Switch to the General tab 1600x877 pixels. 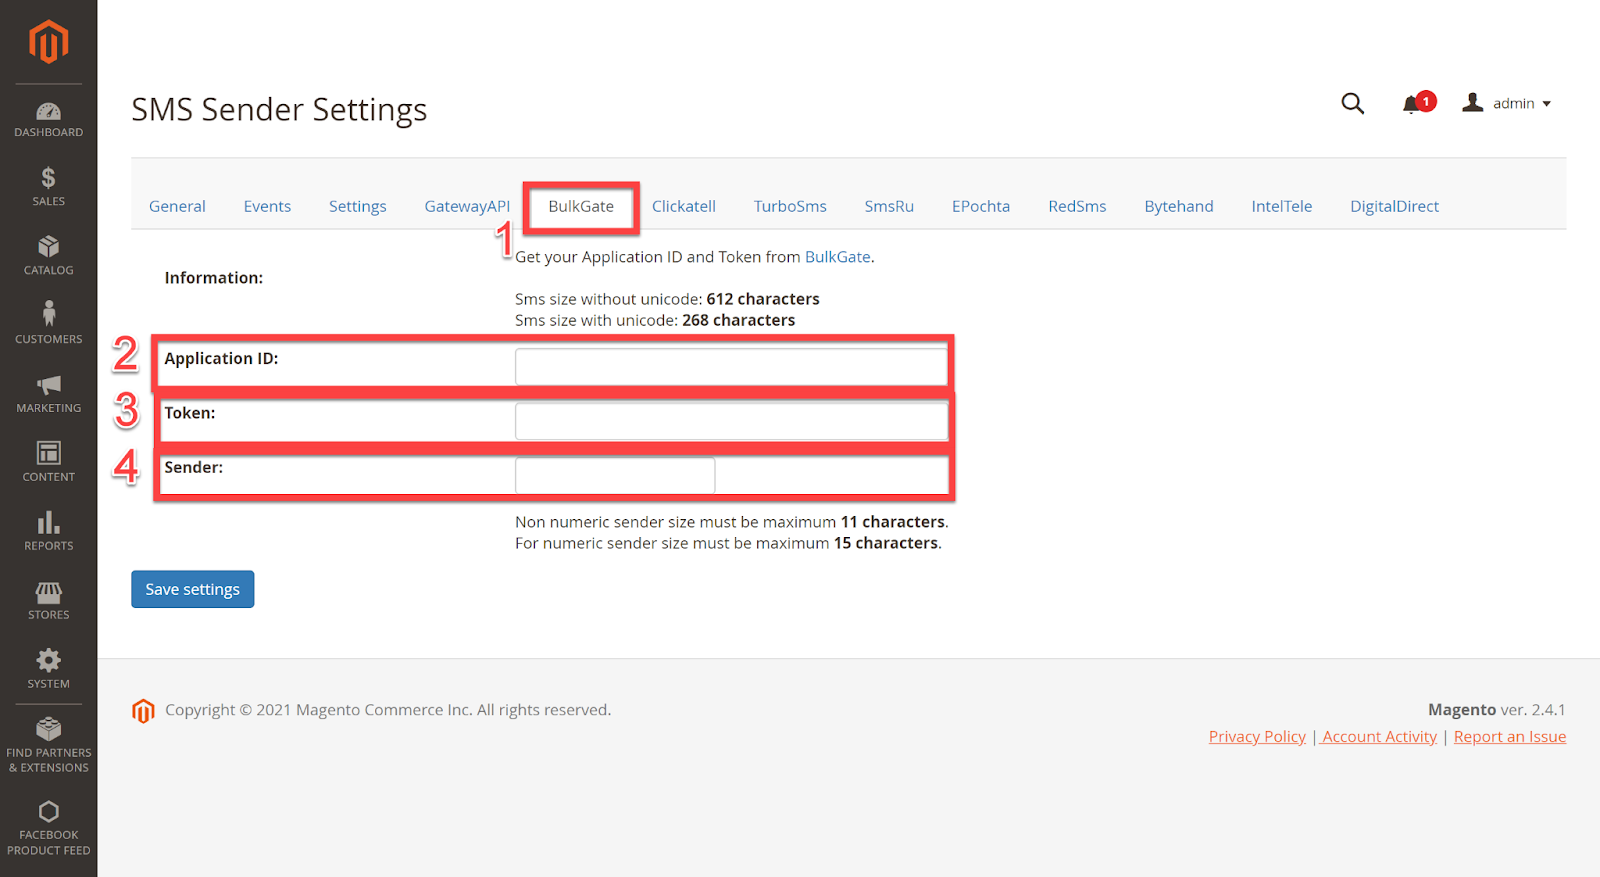(x=177, y=206)
